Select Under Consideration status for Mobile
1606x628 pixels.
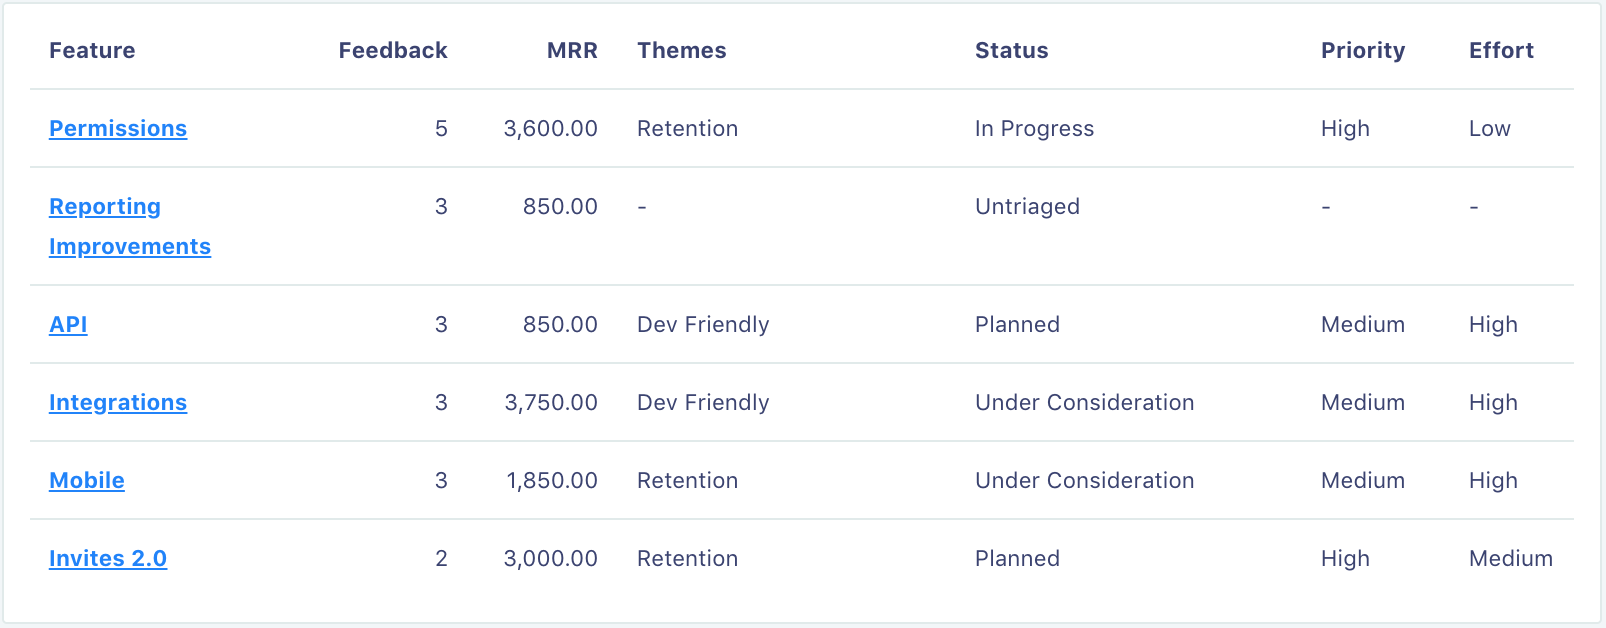[1085, 480]
